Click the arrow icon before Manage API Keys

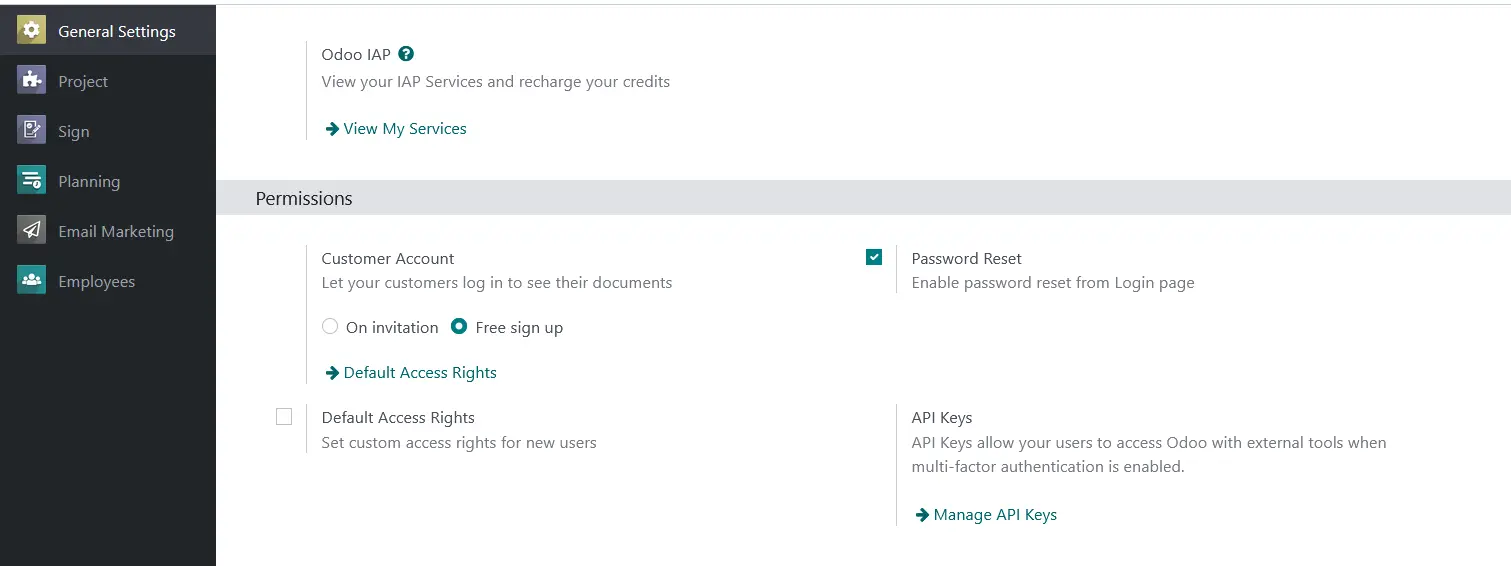(x=922, y=515)
